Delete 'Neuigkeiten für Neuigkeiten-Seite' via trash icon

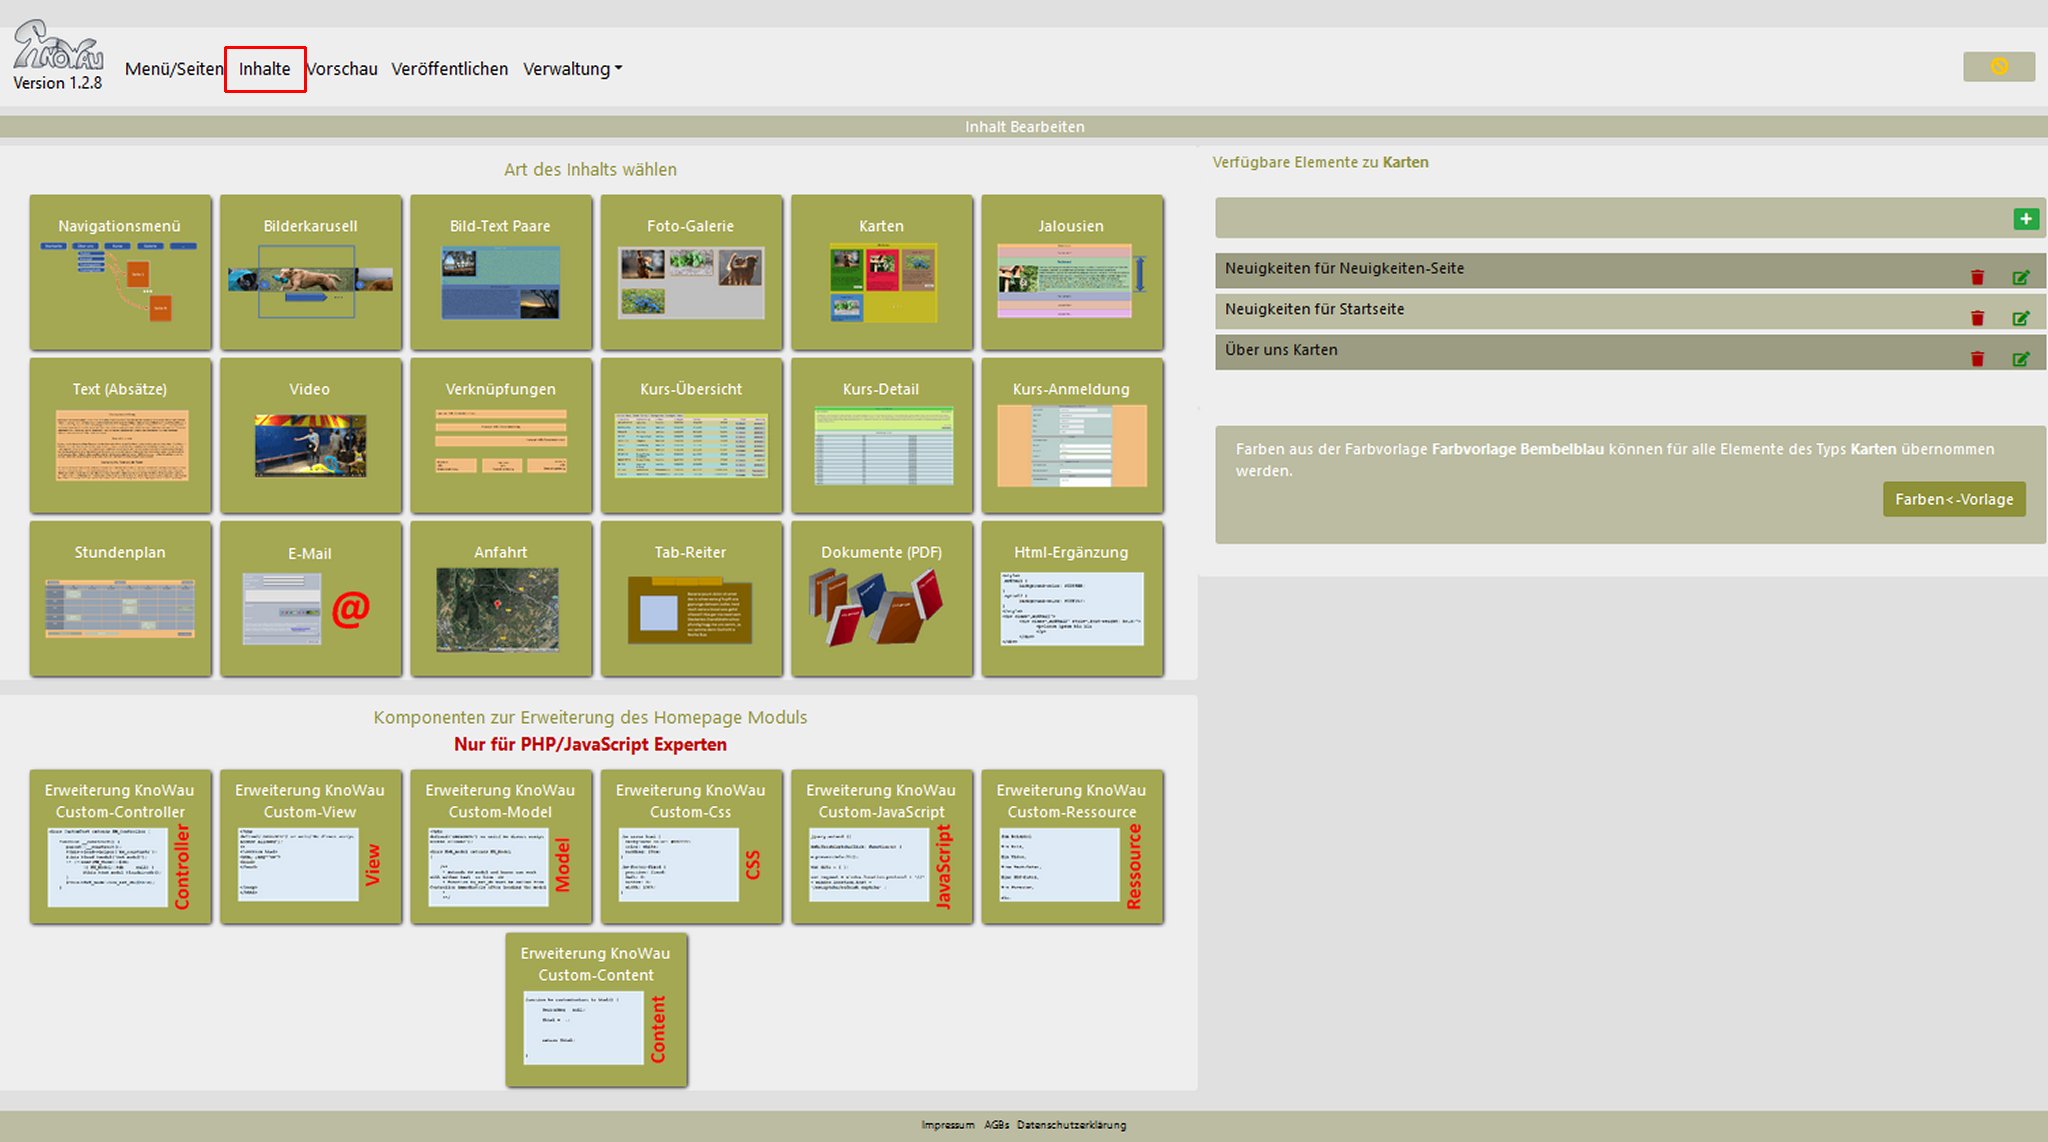(1977, 278)
